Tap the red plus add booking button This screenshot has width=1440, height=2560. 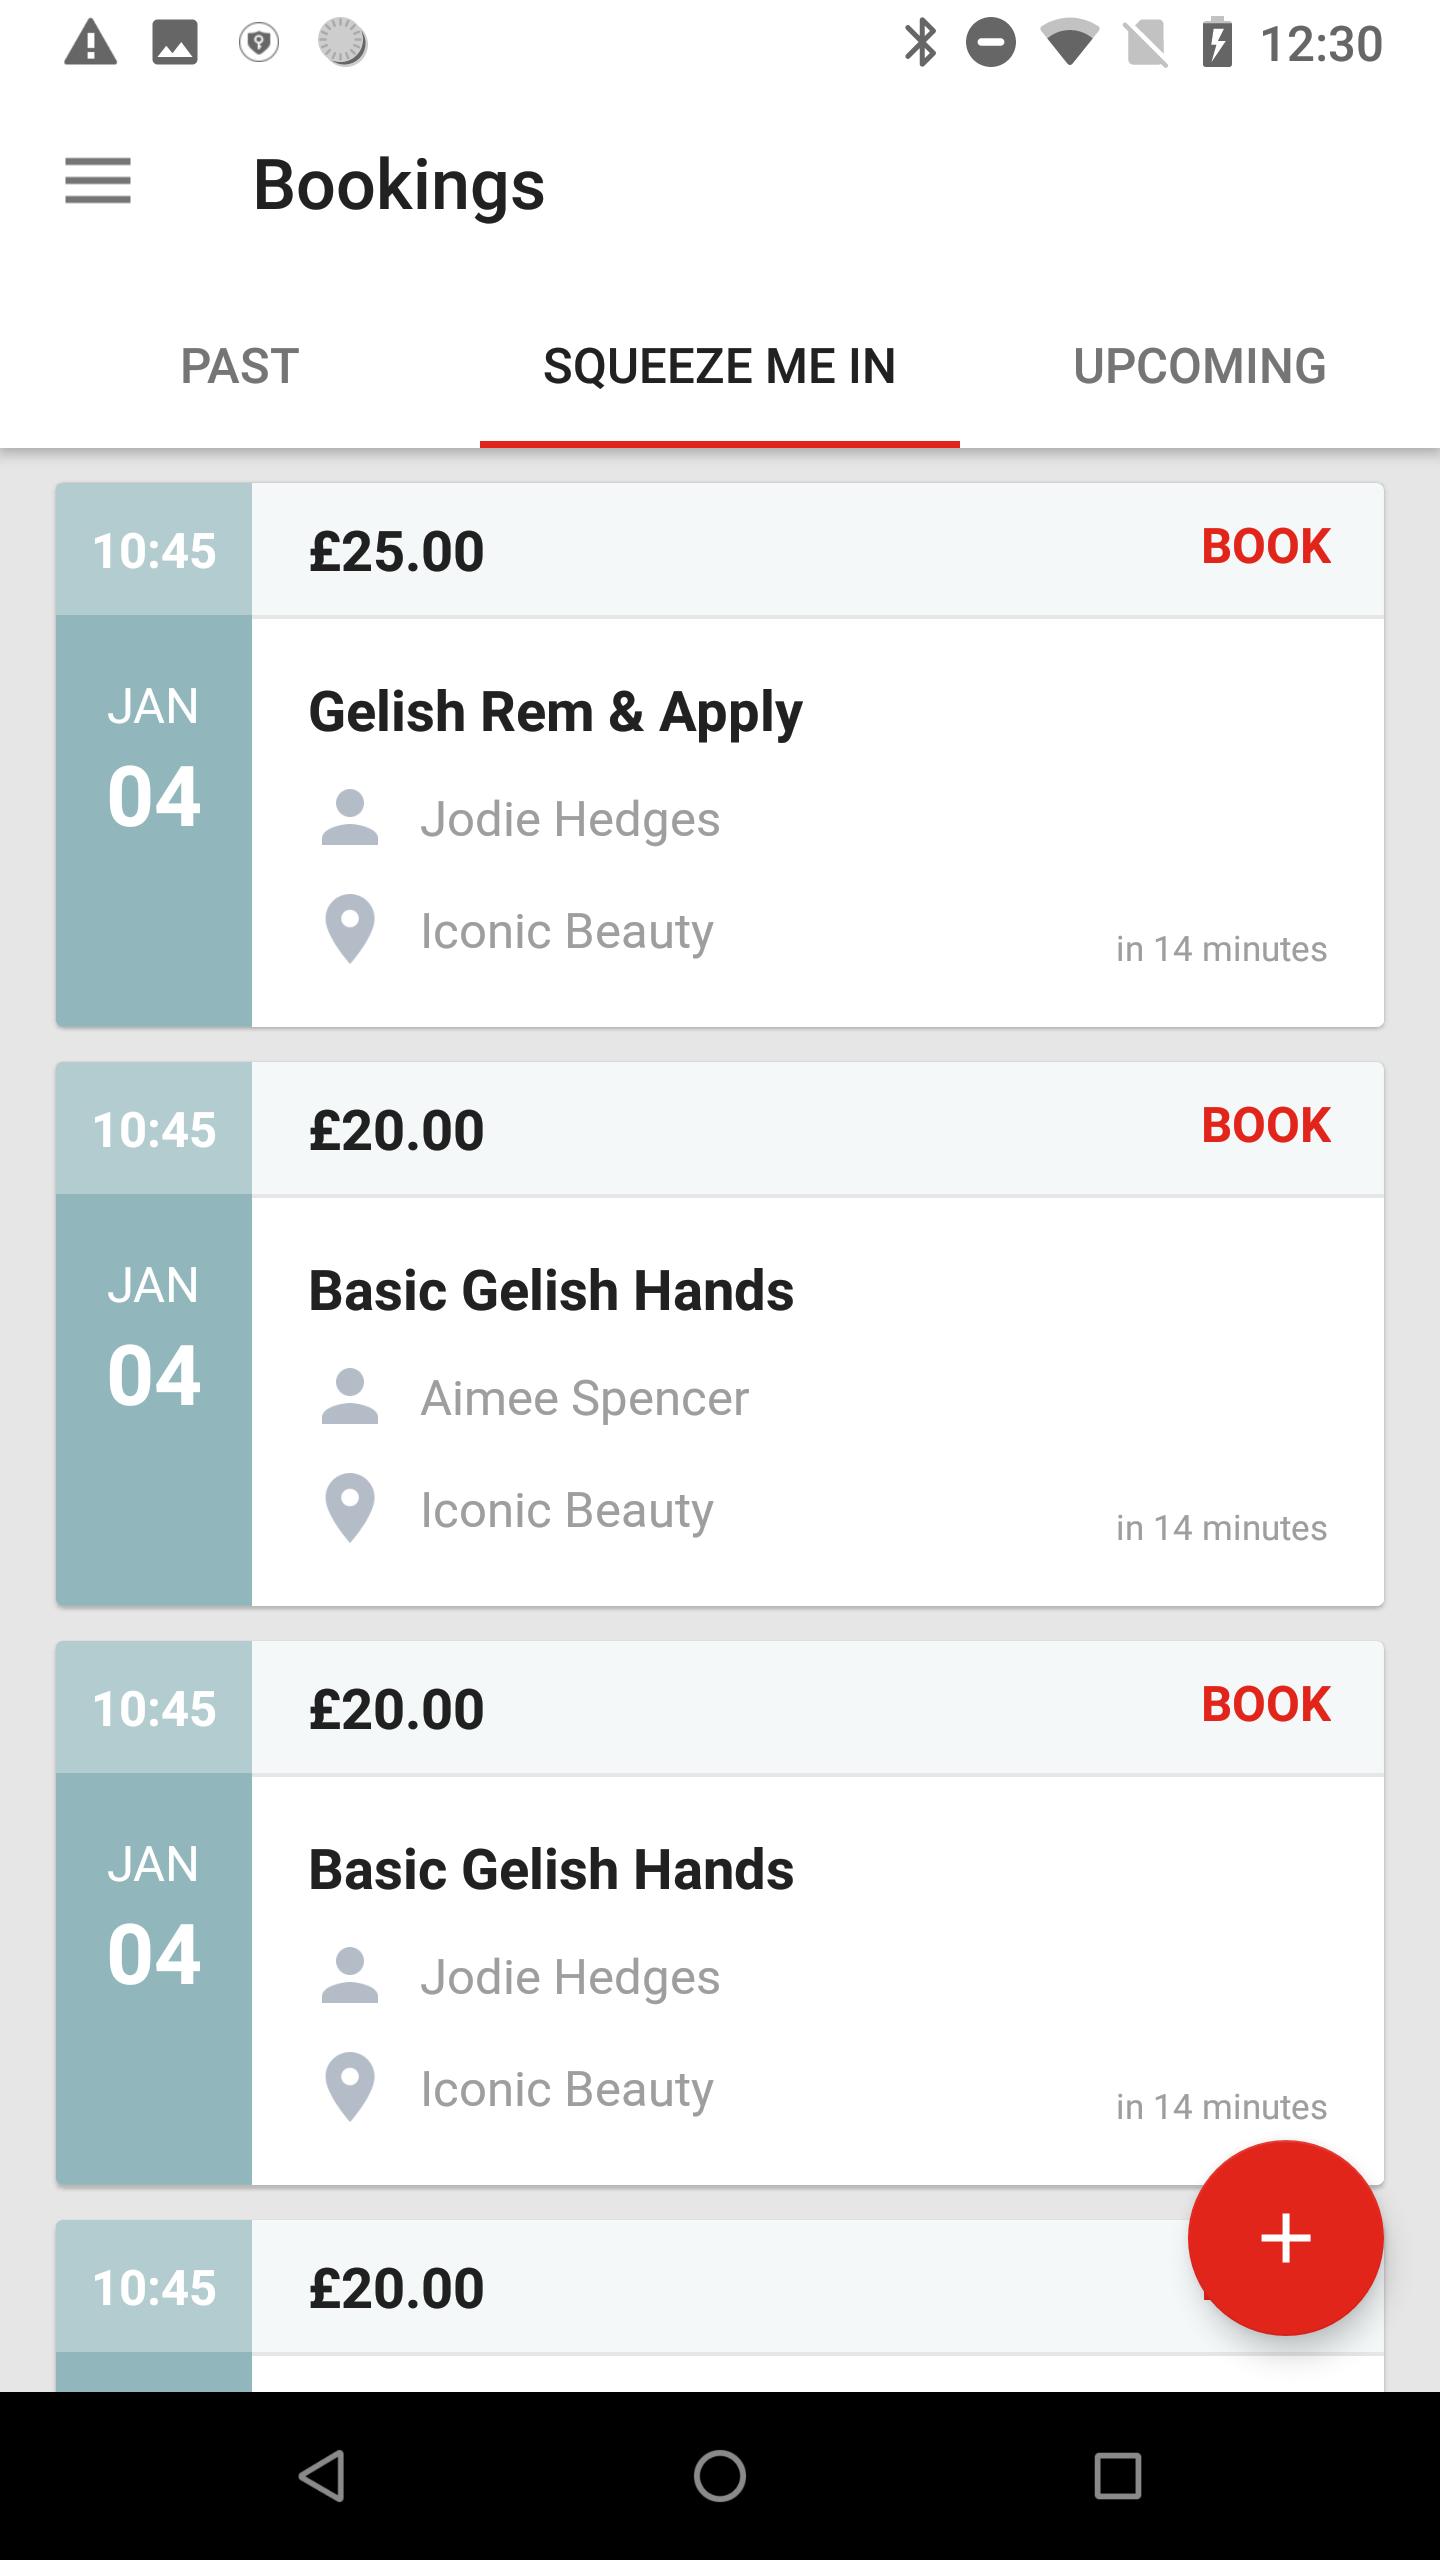[1285, 2237]
